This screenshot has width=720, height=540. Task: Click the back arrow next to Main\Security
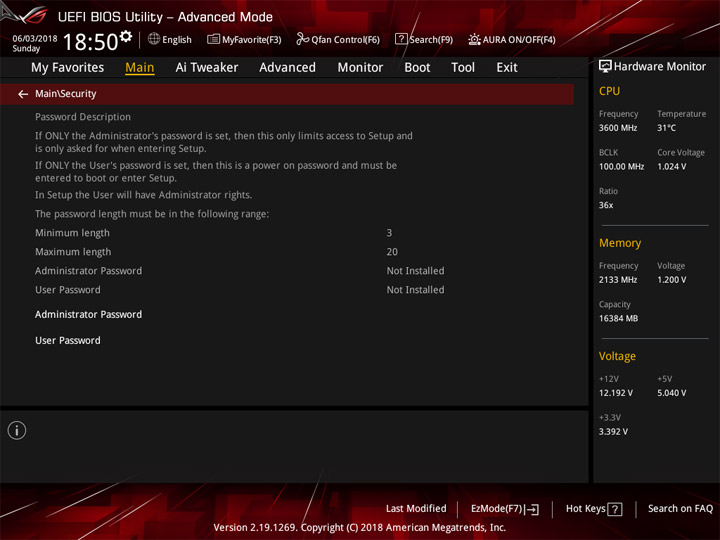23,94
